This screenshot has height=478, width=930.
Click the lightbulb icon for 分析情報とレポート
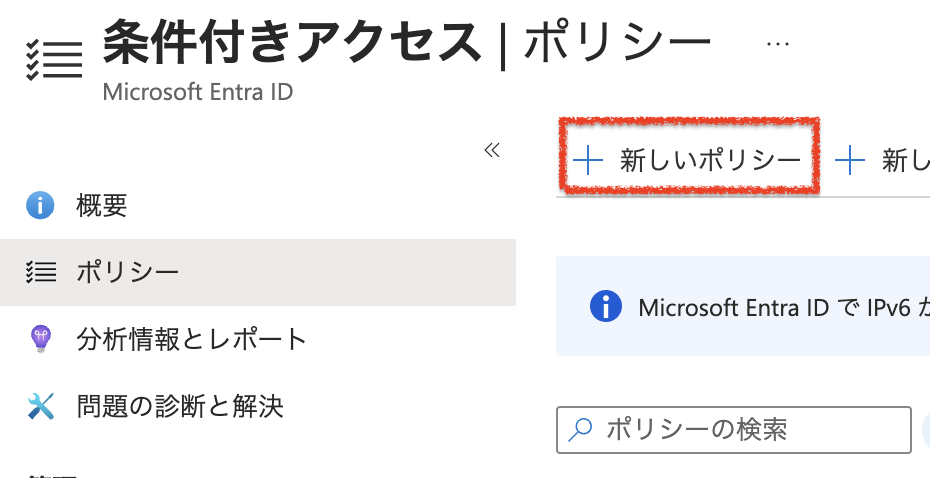click(x=40, y=339)
